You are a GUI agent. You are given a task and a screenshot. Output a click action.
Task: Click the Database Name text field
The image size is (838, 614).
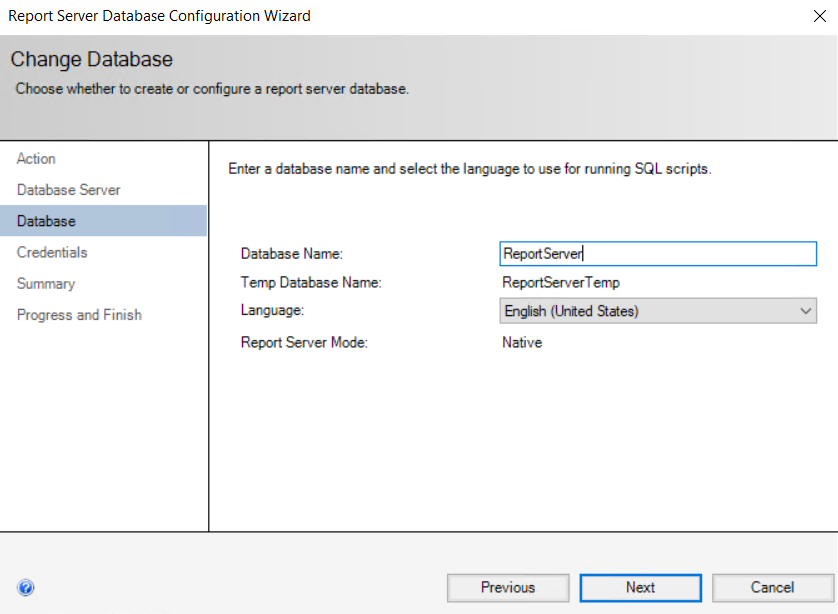(x=658, y=254)
